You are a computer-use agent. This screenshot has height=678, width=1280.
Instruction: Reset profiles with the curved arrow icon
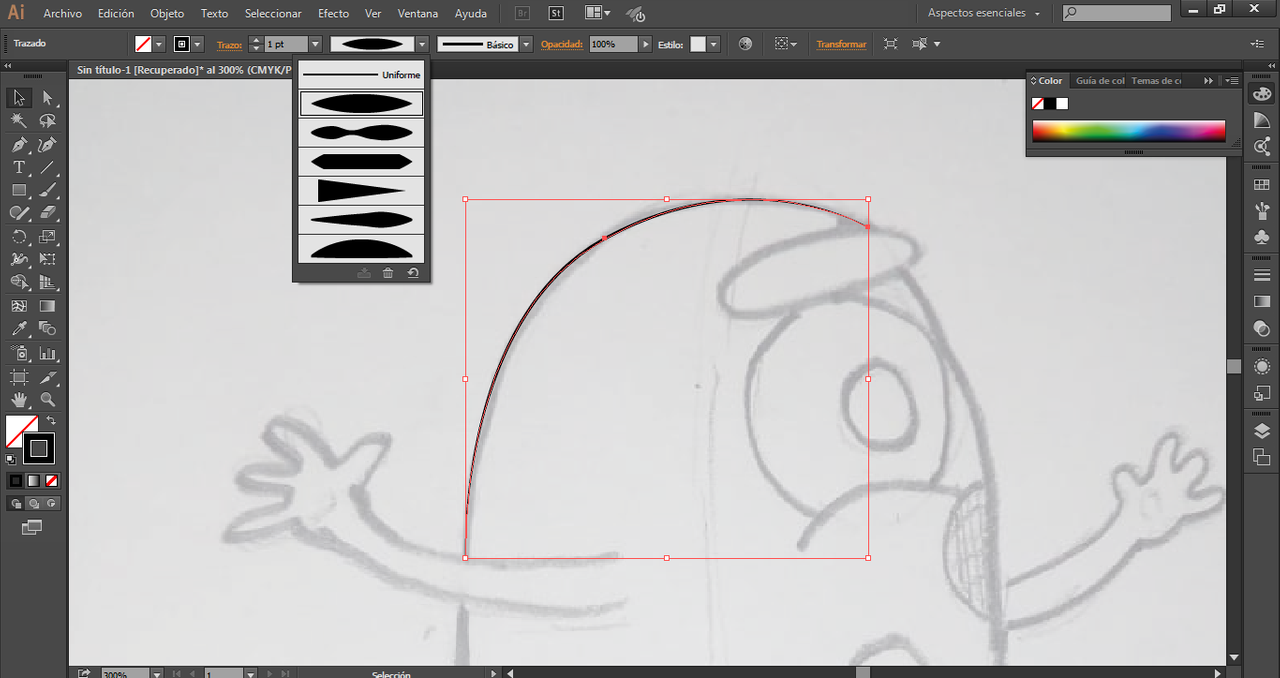413,273
